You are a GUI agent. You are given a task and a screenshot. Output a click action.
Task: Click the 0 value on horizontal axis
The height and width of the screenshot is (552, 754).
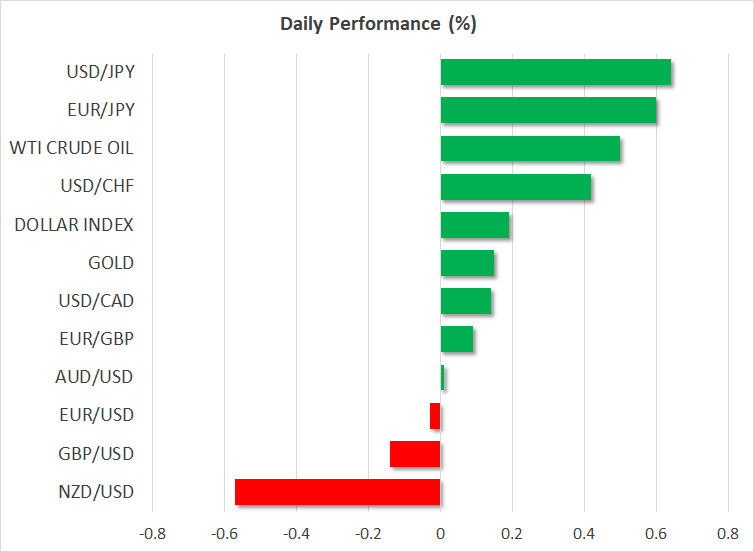coord(441,531)
